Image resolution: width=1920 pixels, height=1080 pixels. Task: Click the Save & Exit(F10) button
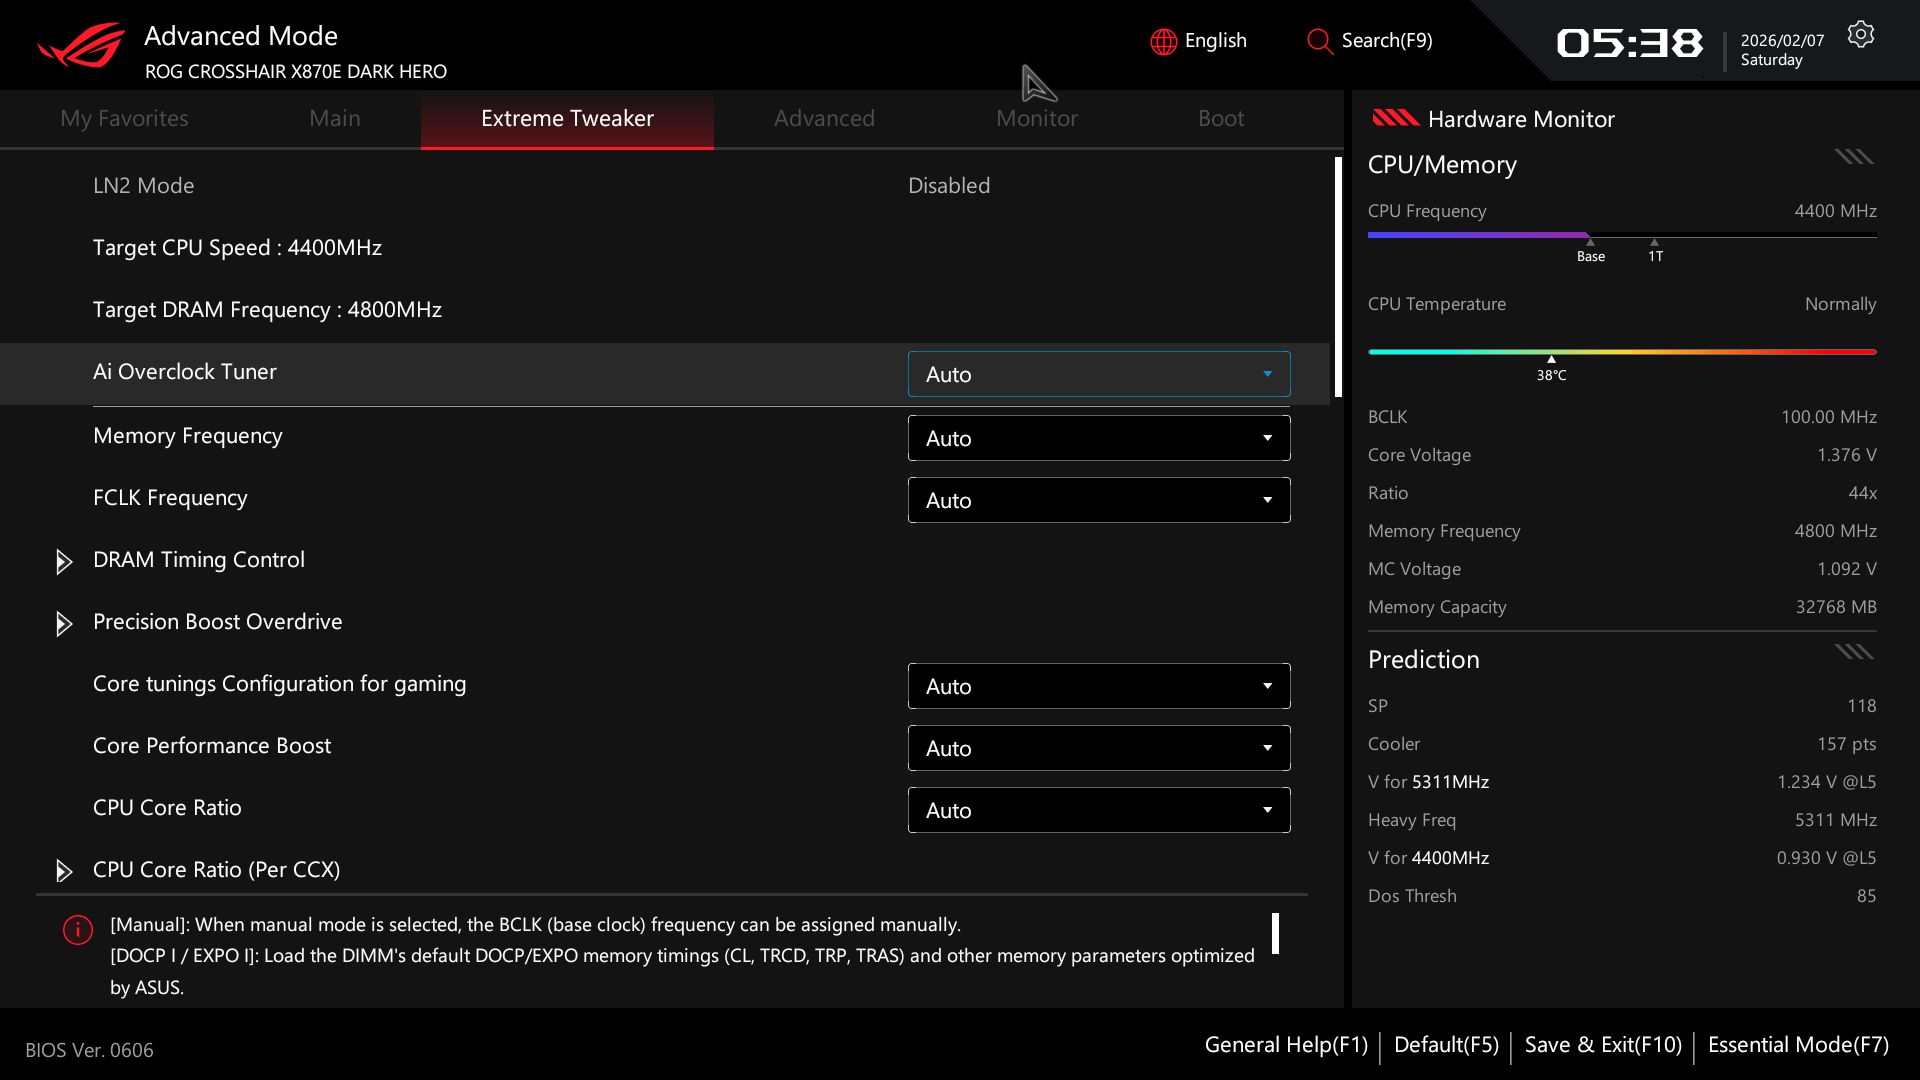coord(1602,1045)
